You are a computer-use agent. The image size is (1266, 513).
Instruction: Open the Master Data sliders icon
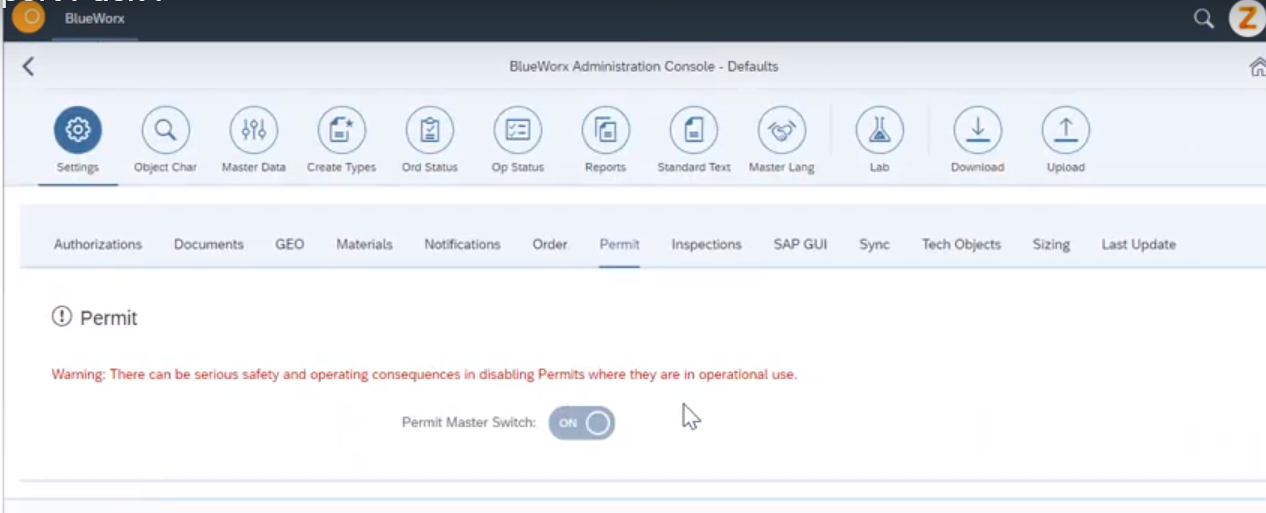coord(254,130)
